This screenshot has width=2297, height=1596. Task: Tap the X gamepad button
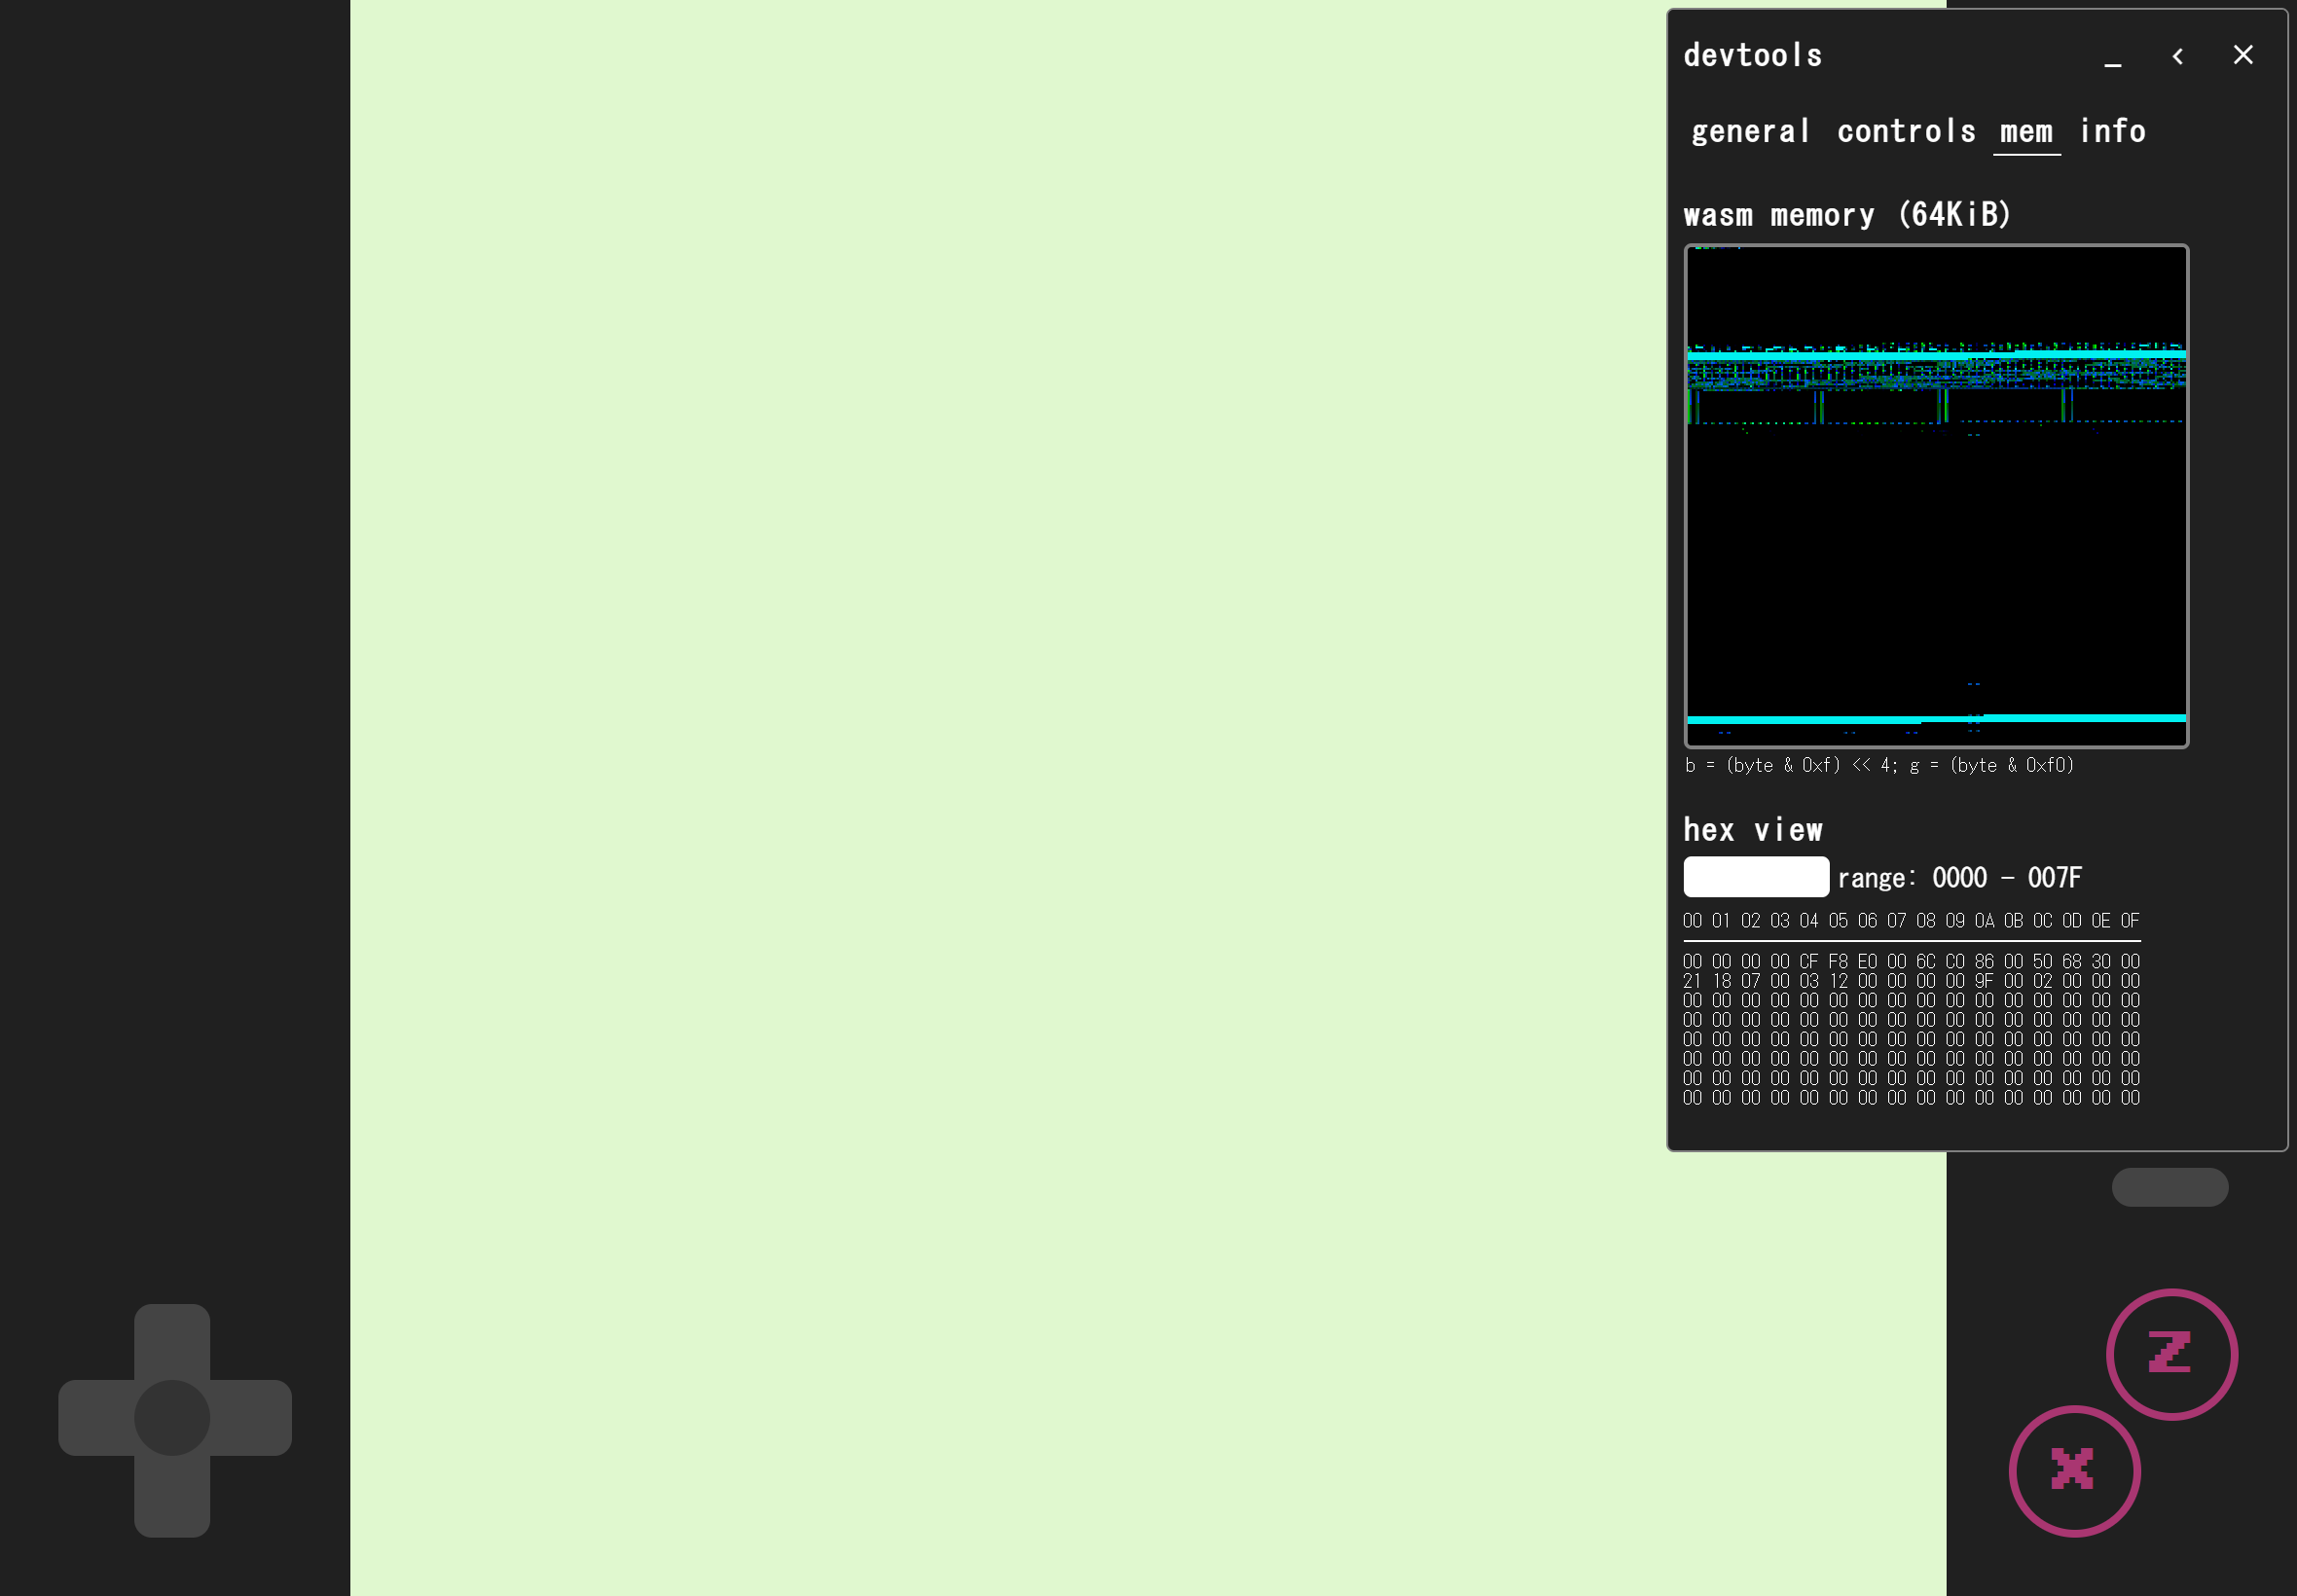(2074, 1470)
